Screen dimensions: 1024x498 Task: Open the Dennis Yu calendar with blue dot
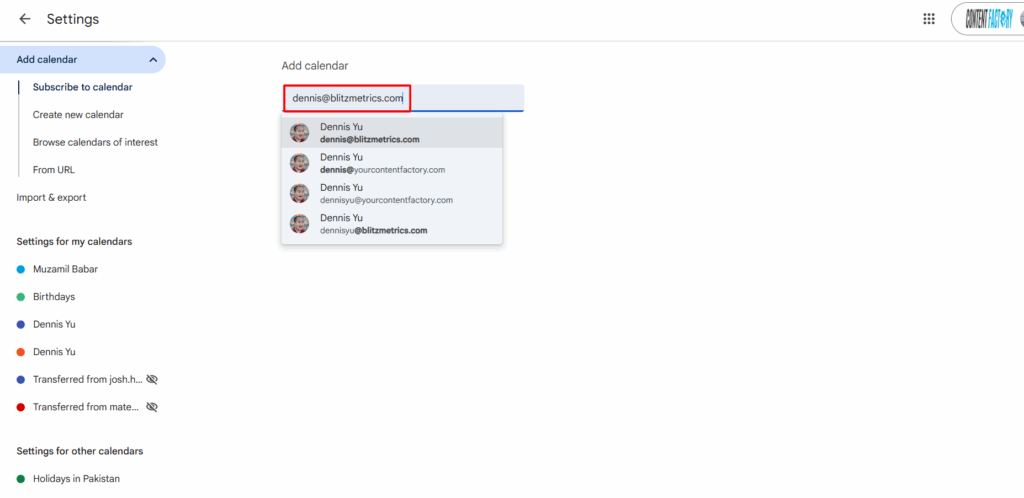(54, 324)
